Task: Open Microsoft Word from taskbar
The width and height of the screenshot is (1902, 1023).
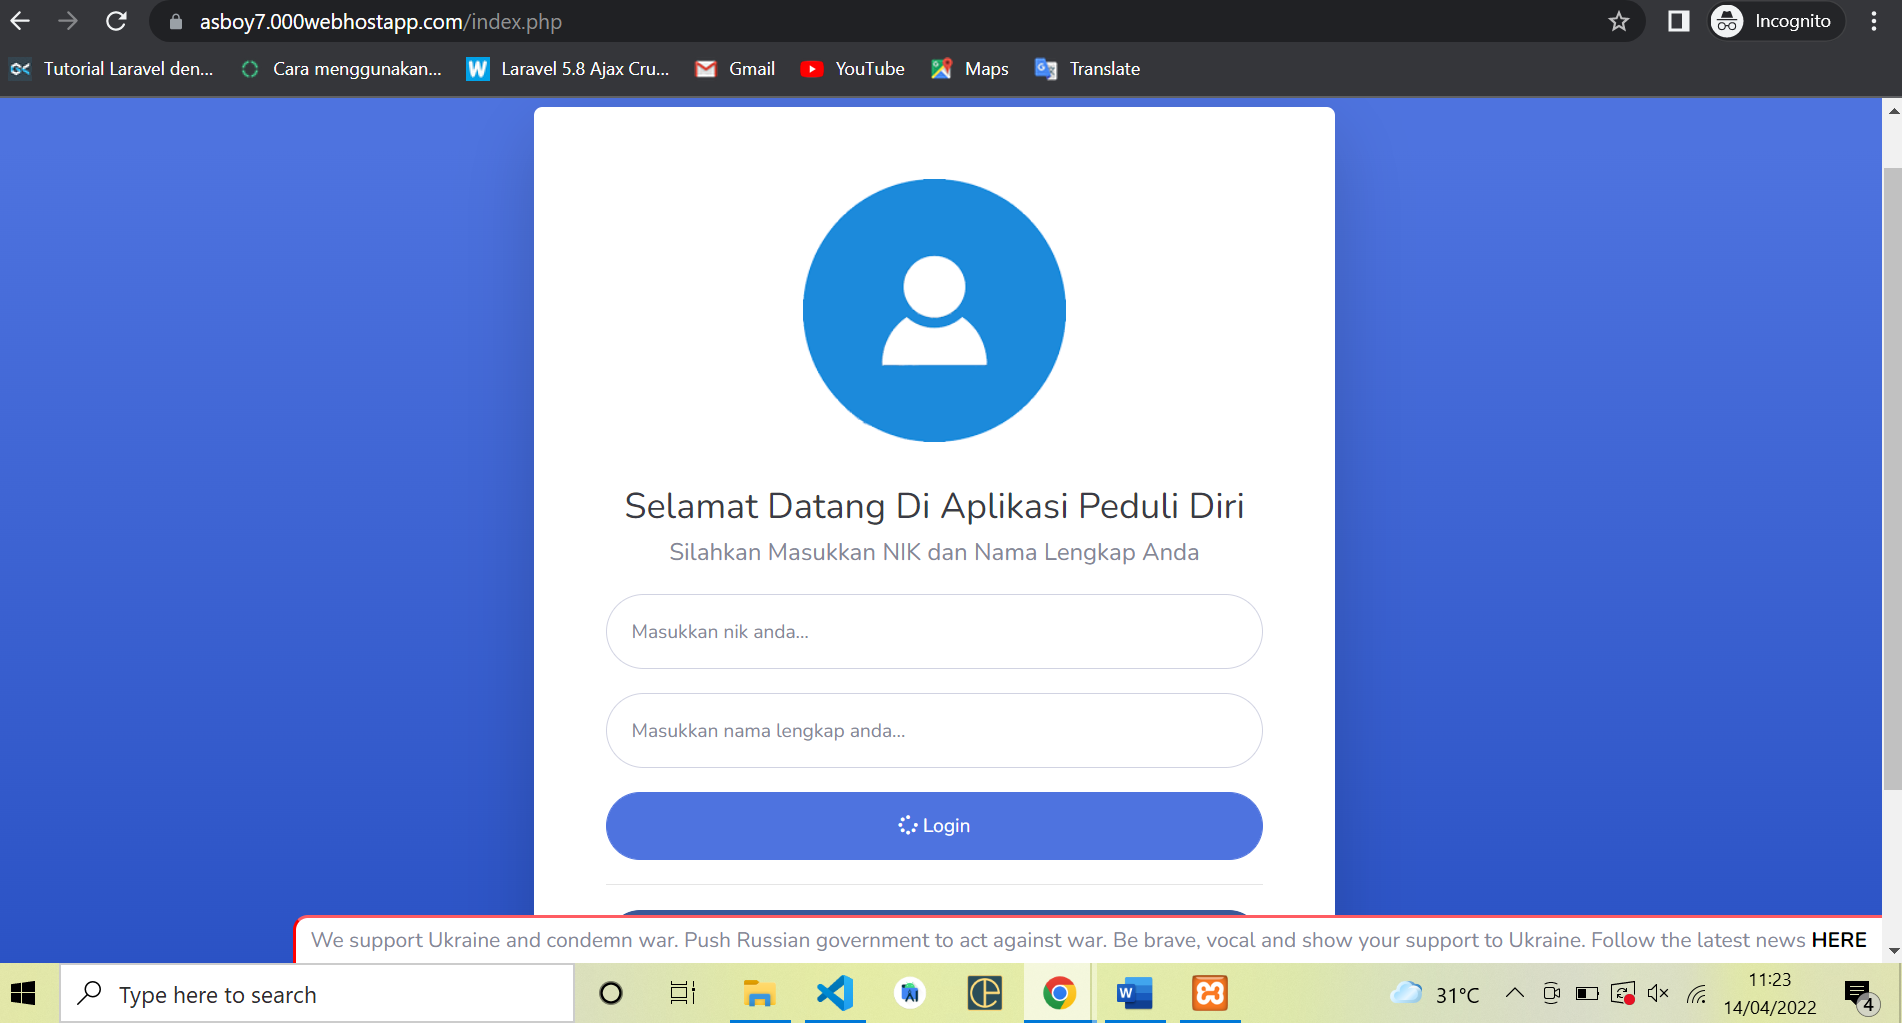Action: coord(1134,993)
